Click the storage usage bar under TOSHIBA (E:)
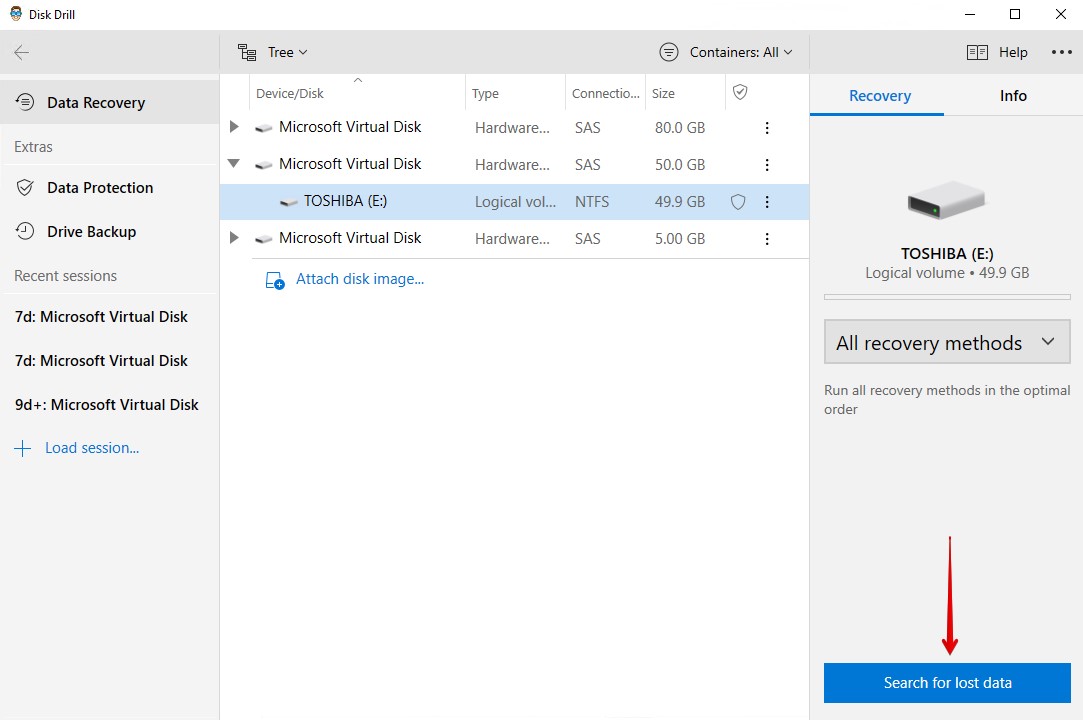This screenshot has width=1083, height=720. [x=947, y=297]
